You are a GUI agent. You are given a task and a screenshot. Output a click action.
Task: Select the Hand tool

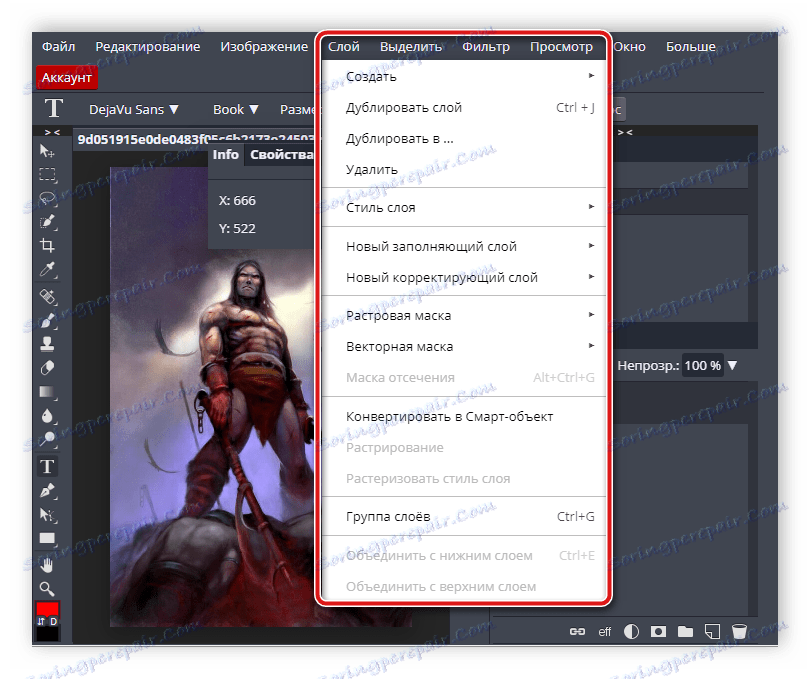coord(48,565)
